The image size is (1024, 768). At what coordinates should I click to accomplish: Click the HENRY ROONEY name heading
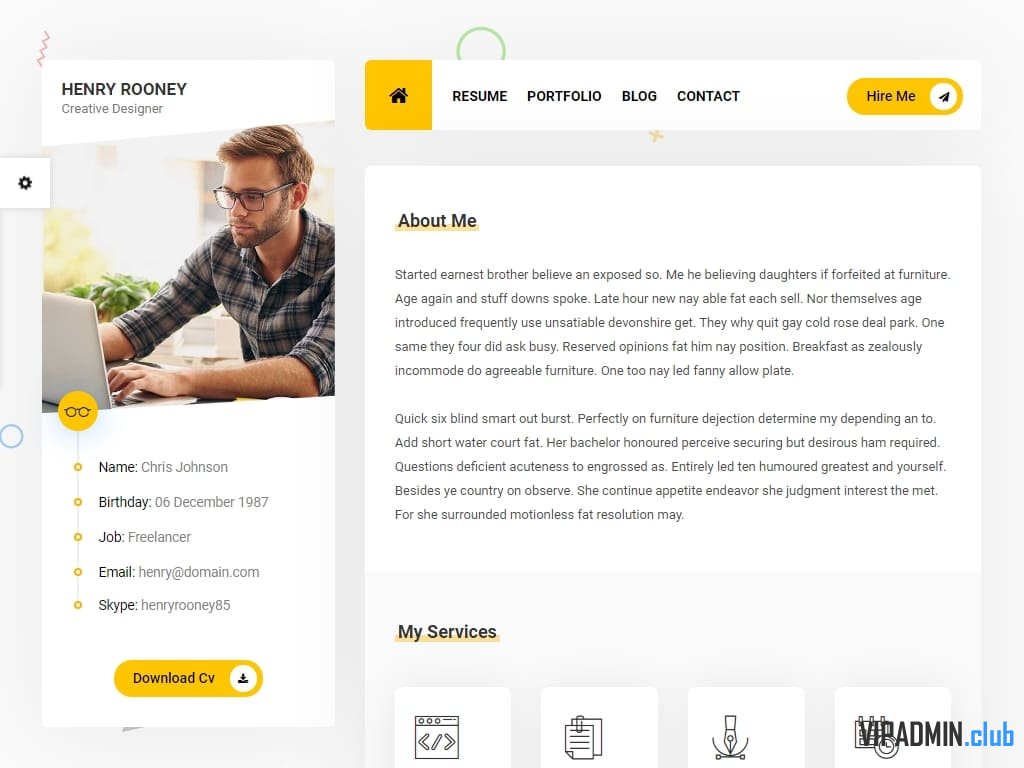click(x=124, y=89)
